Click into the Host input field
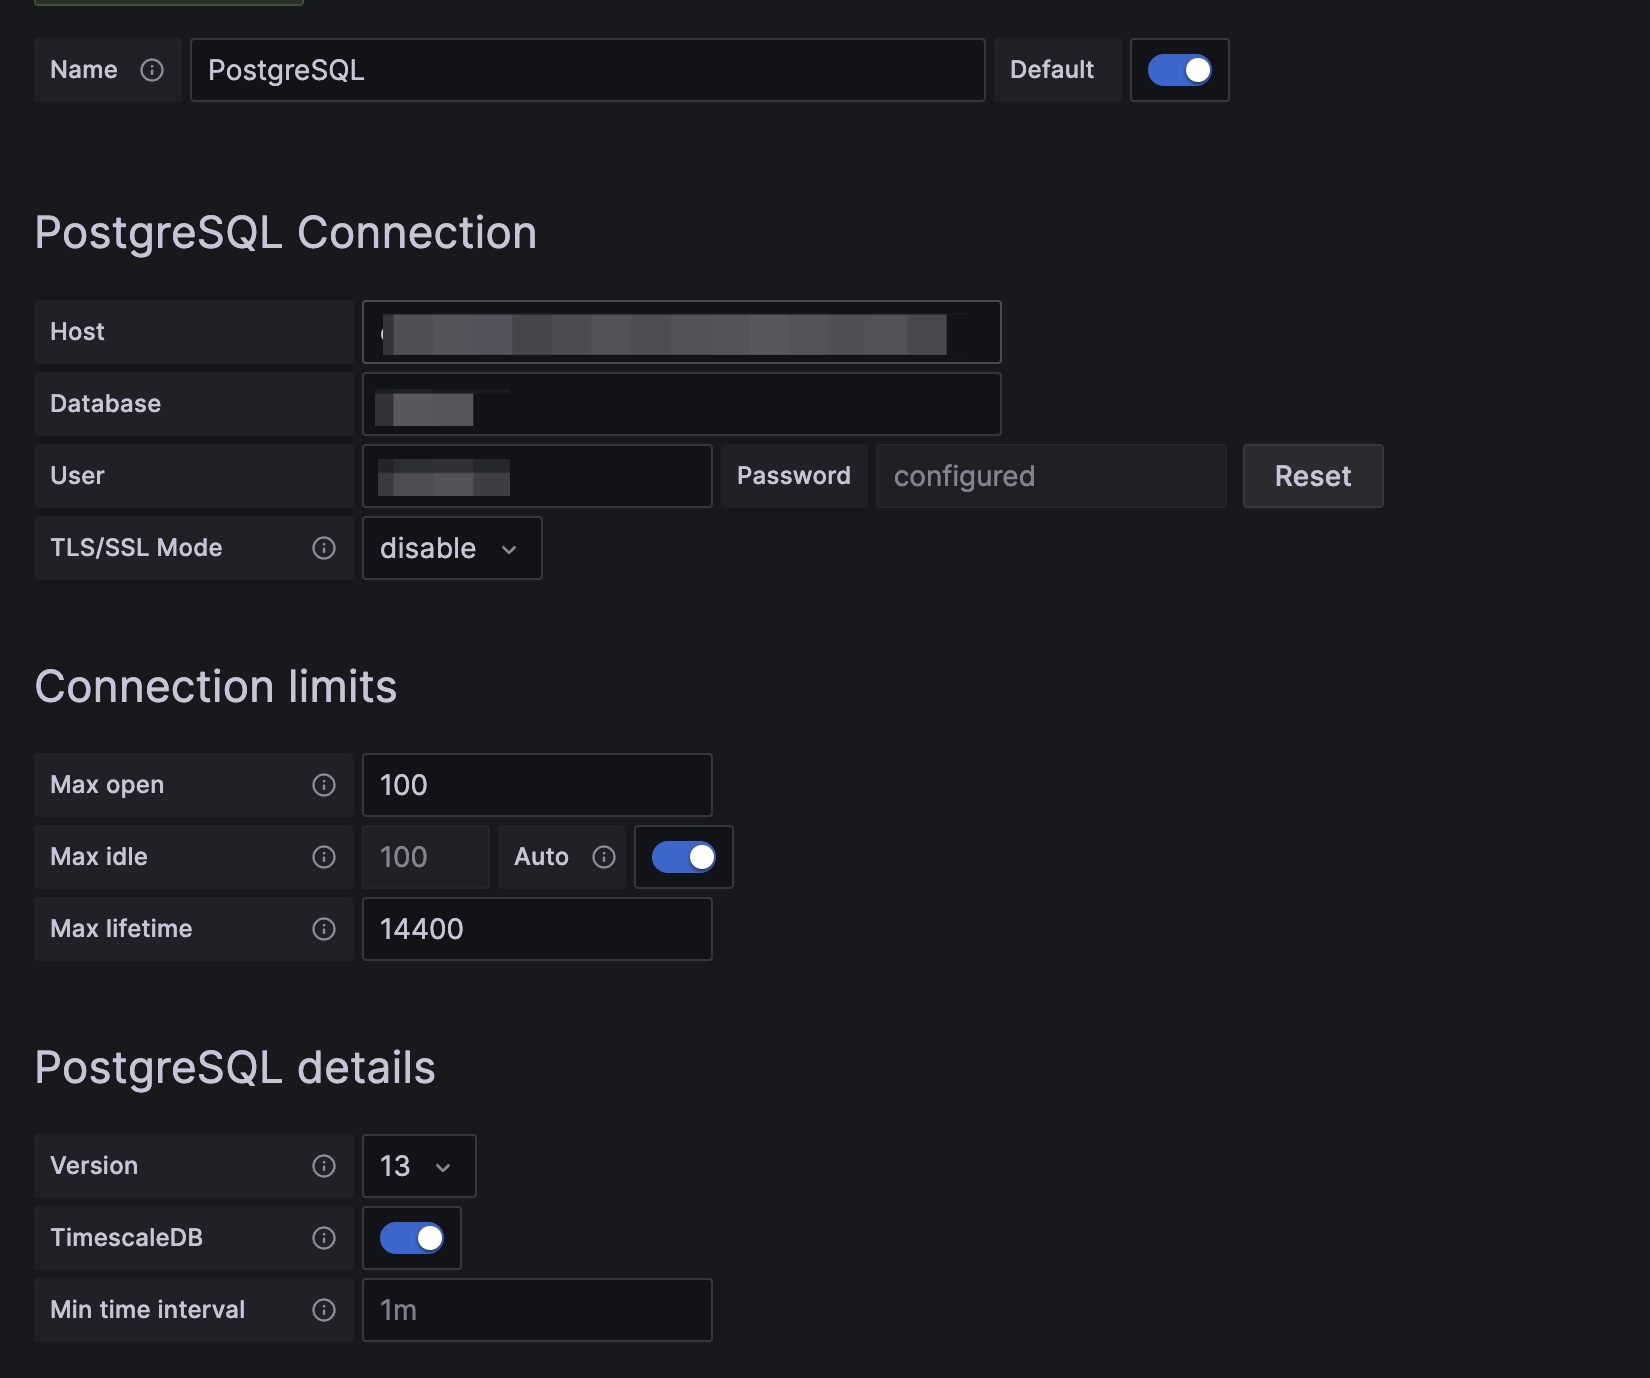Viewport: 1650px width, 1378px height. (x=682, y=332)
